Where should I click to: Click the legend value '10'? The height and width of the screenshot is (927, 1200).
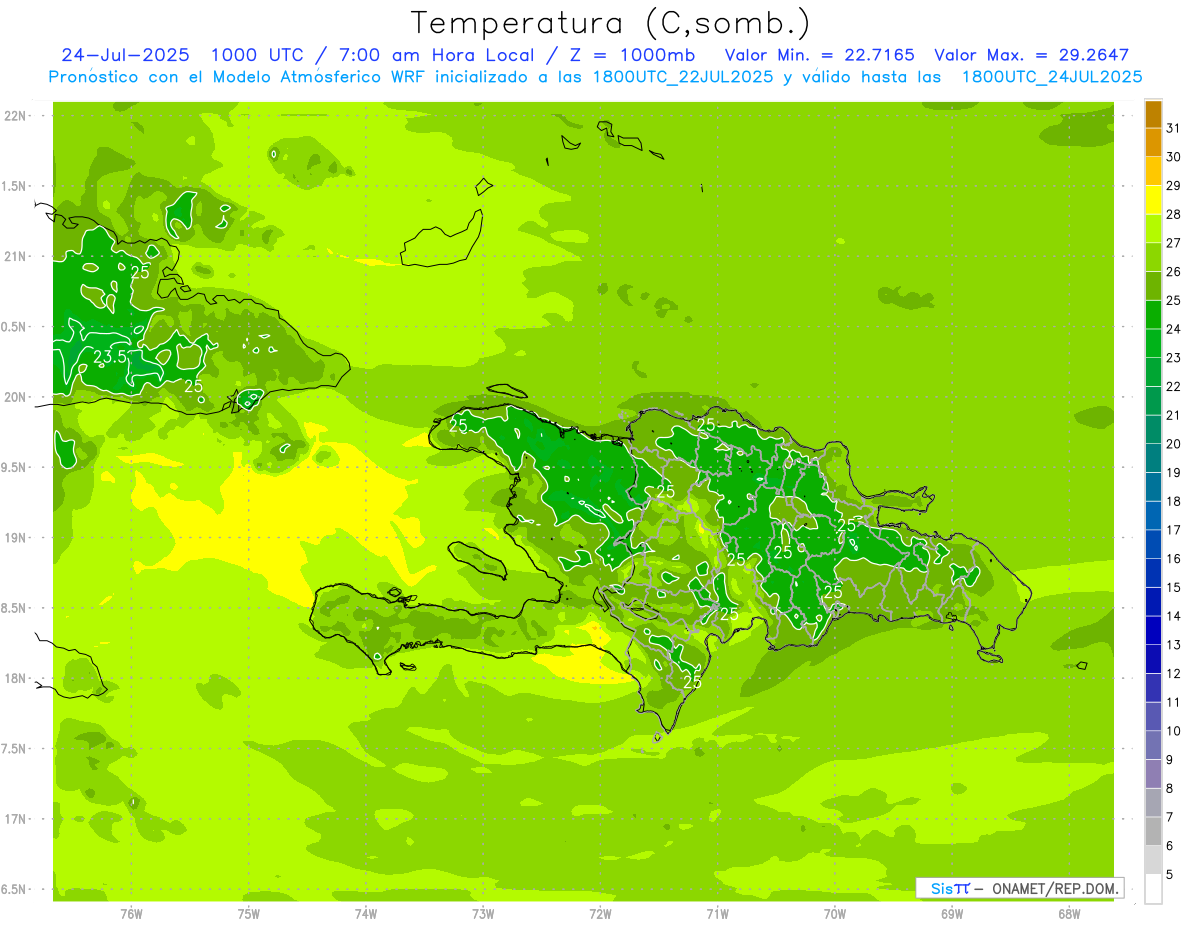pos(1174,731)
